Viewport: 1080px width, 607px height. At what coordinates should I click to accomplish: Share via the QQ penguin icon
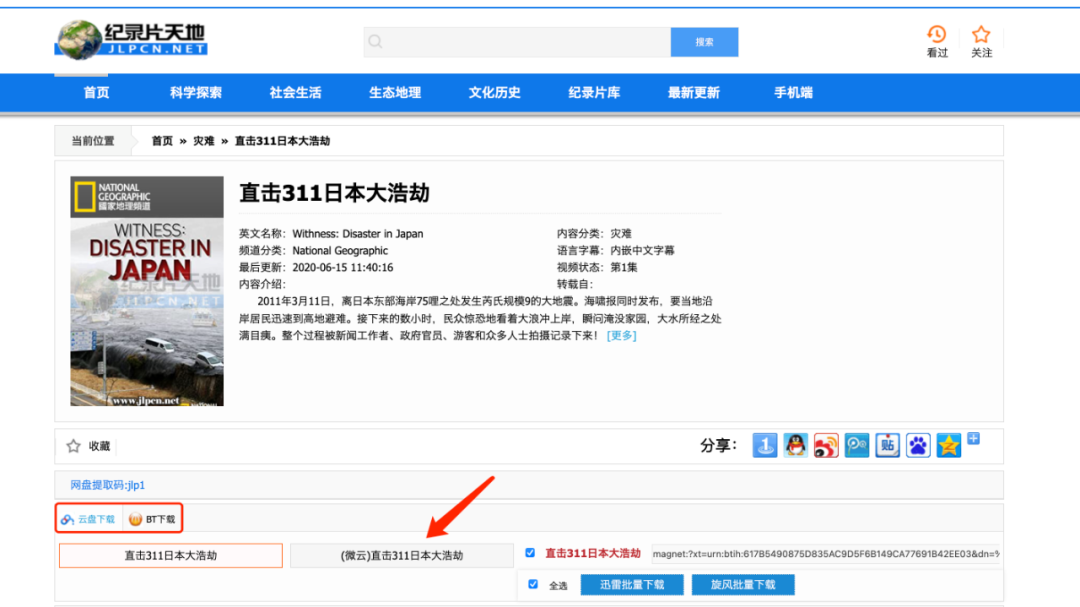[796, 445]
